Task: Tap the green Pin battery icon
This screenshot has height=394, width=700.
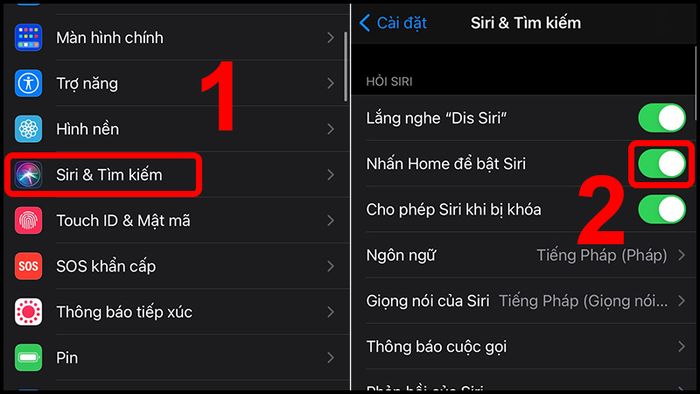Action: 28,357
